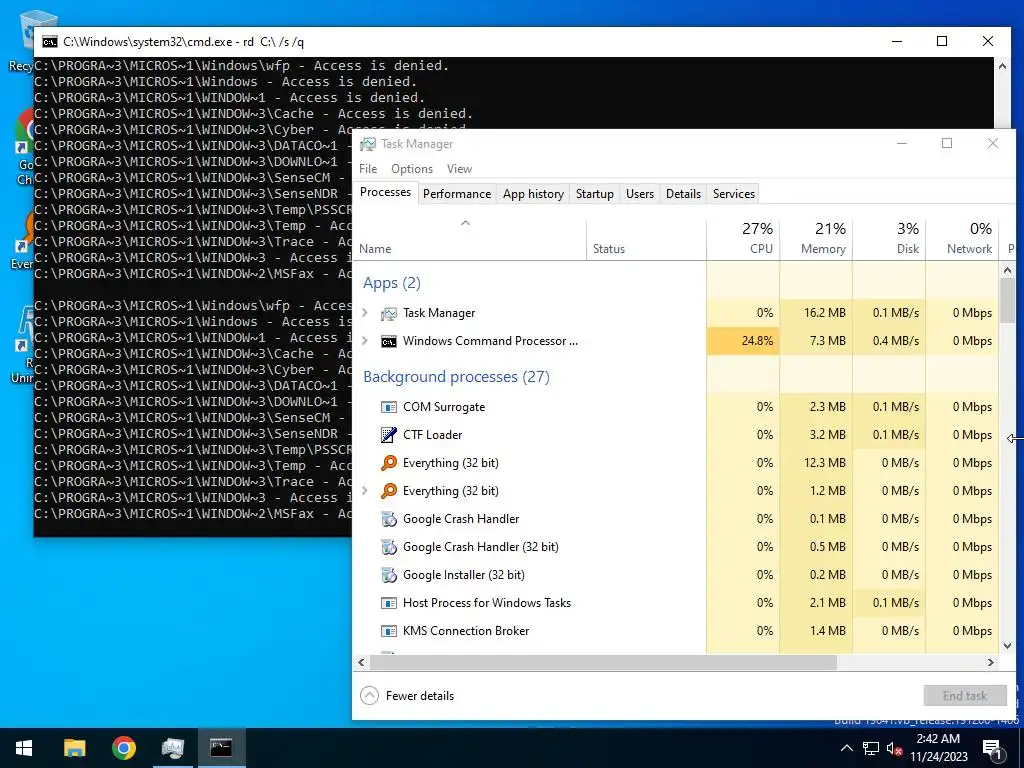Viewport: 1024px width, 768px height.
Task: Click the End task button
Action: 965,696
